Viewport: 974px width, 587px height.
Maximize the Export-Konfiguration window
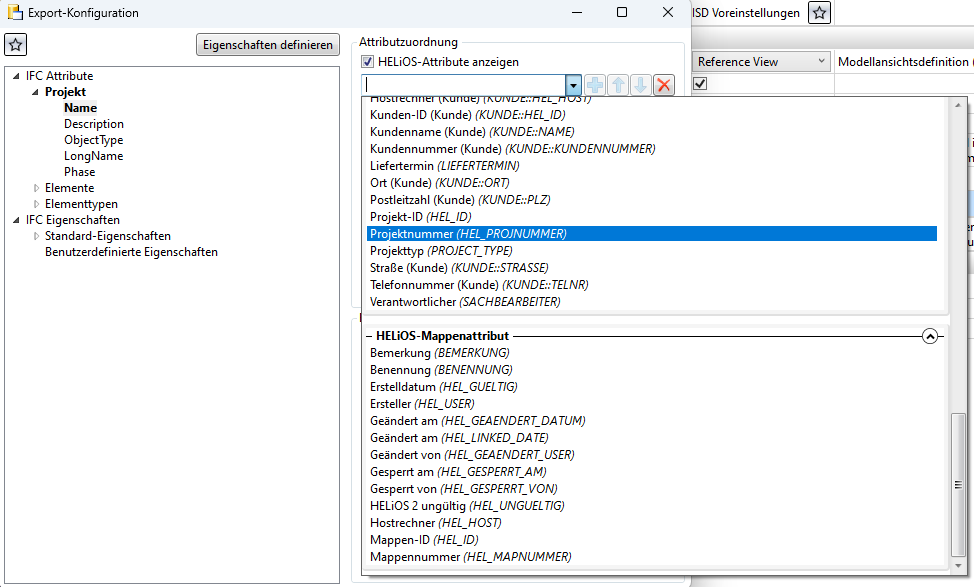(622, 13)
